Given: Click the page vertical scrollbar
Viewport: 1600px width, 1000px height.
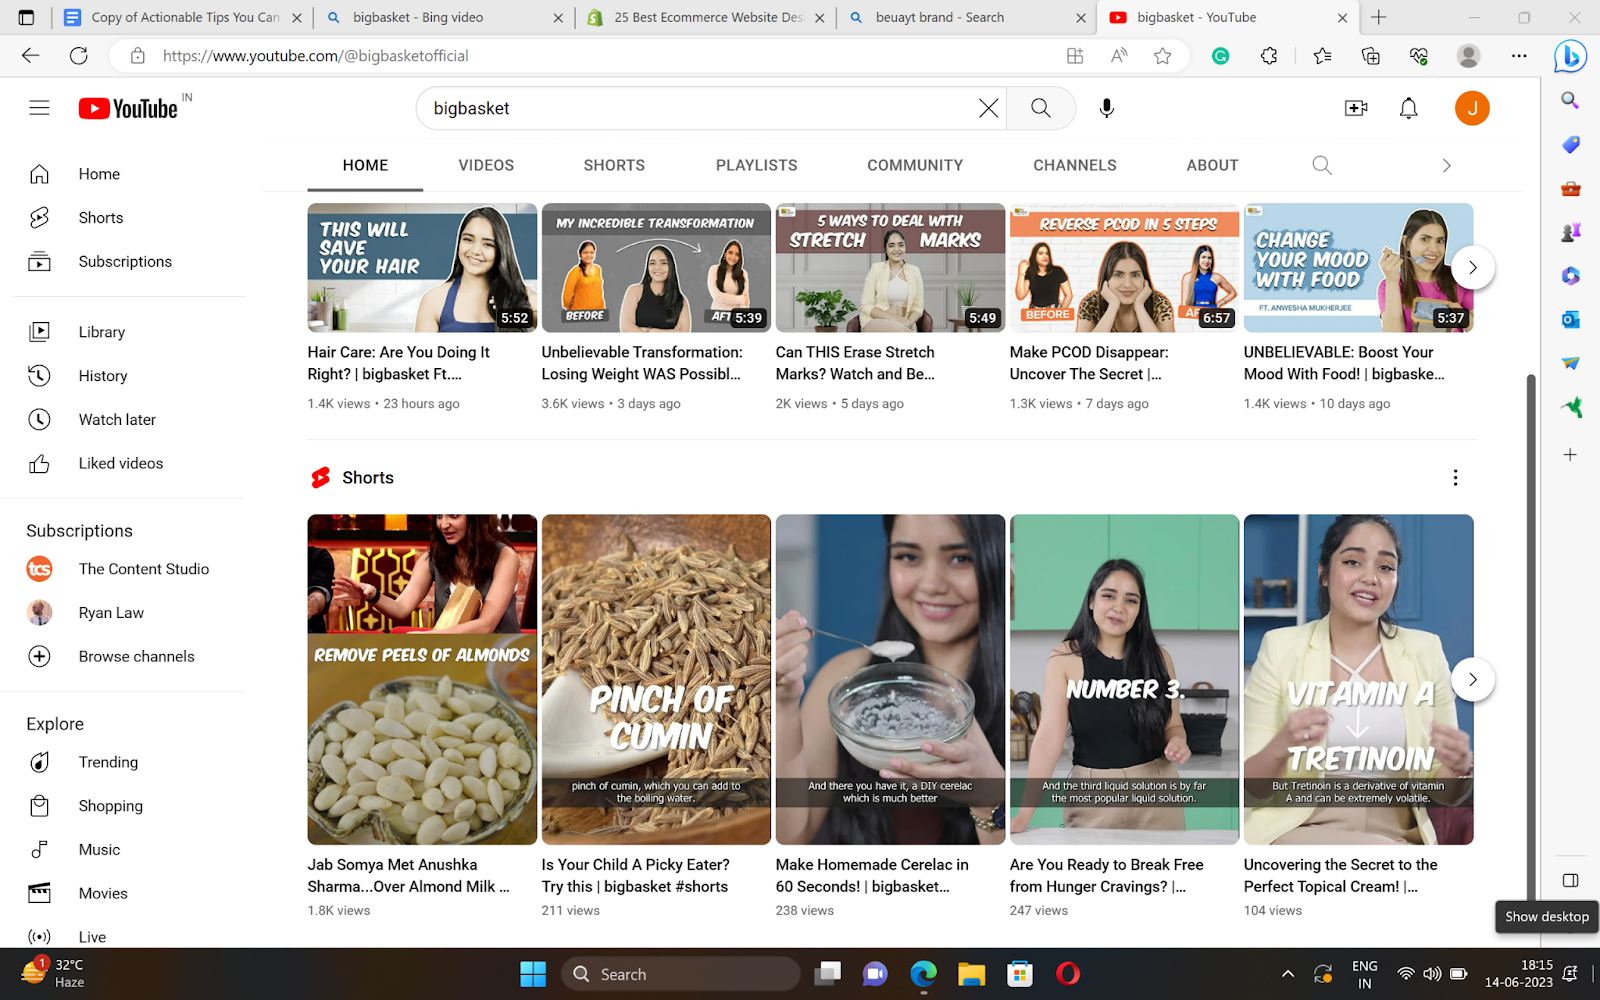Looking at the screenshot, I should point(1529,638).
